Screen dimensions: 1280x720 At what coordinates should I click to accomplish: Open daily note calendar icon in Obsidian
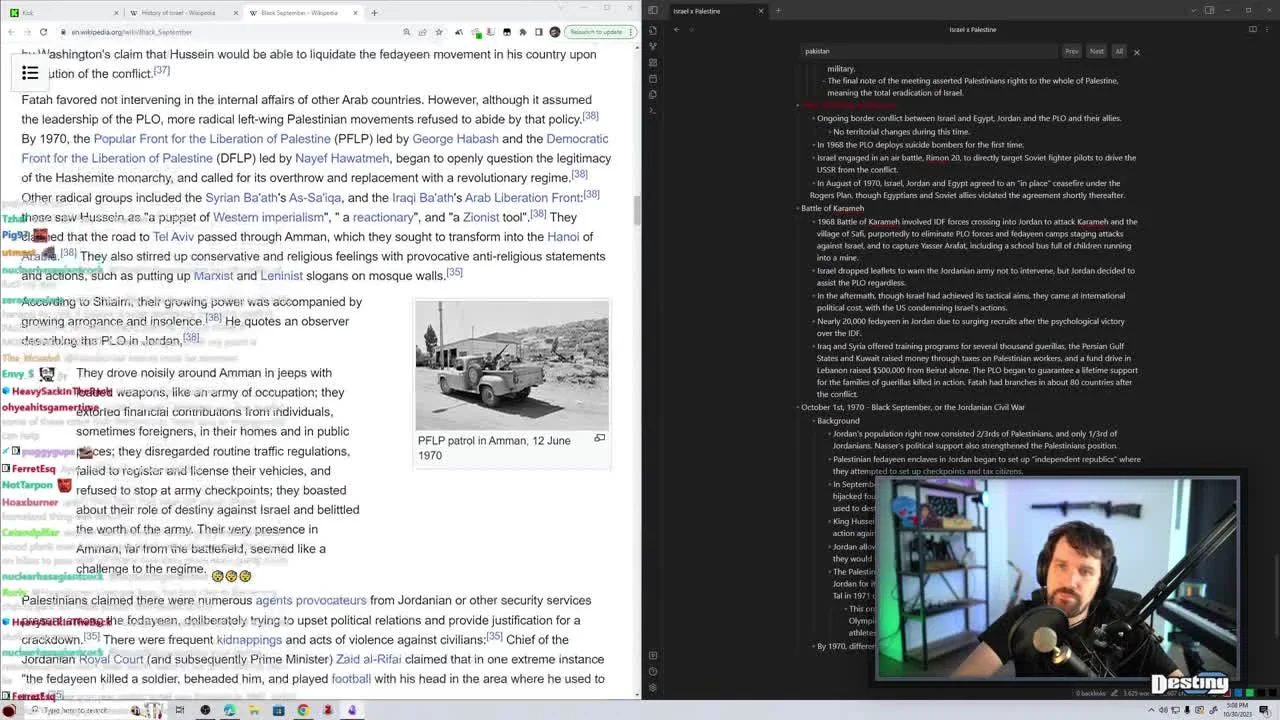[653, 78]
